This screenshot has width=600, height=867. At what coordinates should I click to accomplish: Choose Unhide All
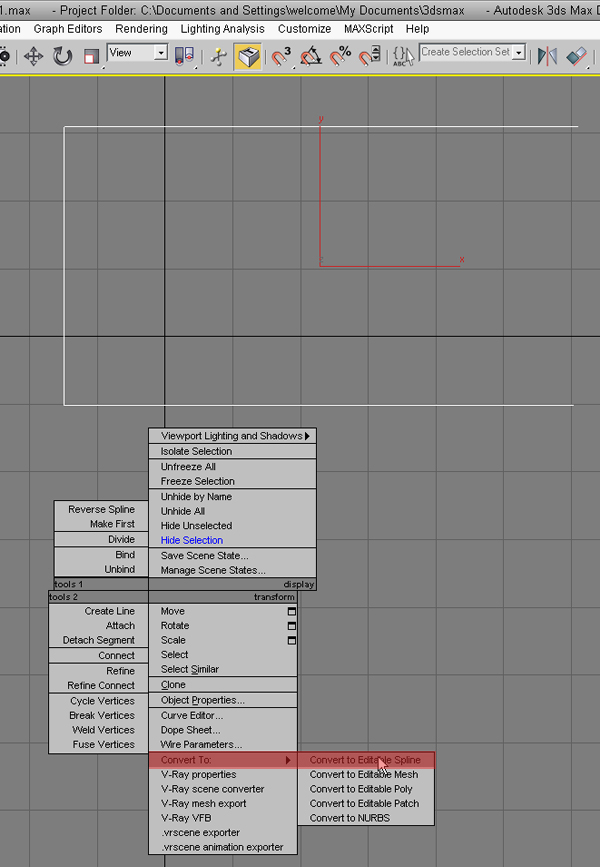pyautogui.click(x=232, y=511)
